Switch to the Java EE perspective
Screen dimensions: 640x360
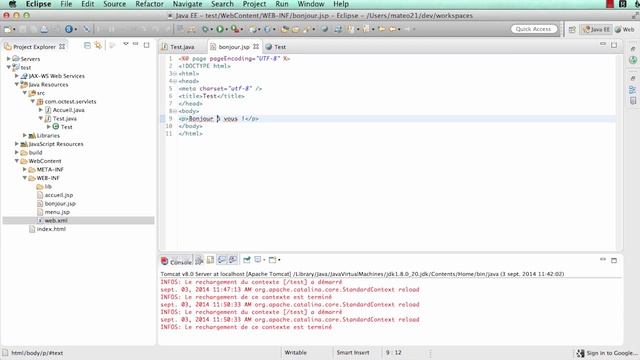[596, 29]
